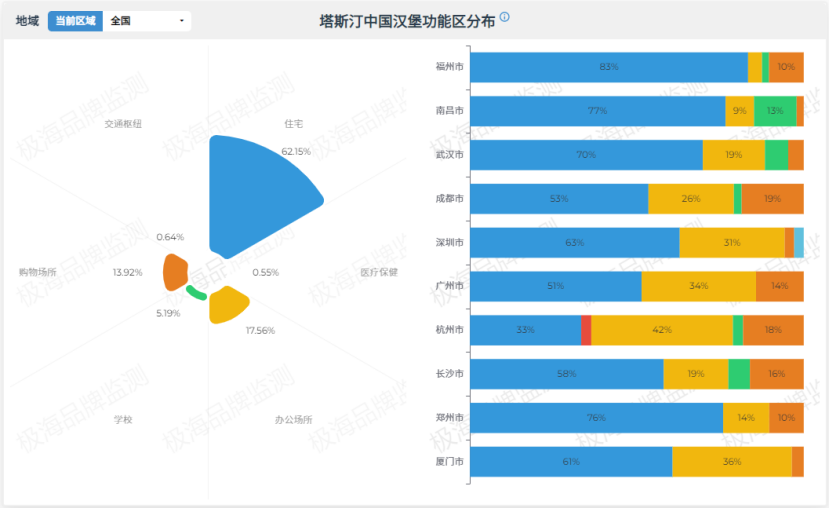Click the 广州市 yellow 34% segment
830x508 pixels.
pyautogui.click(x=699, y=286)
